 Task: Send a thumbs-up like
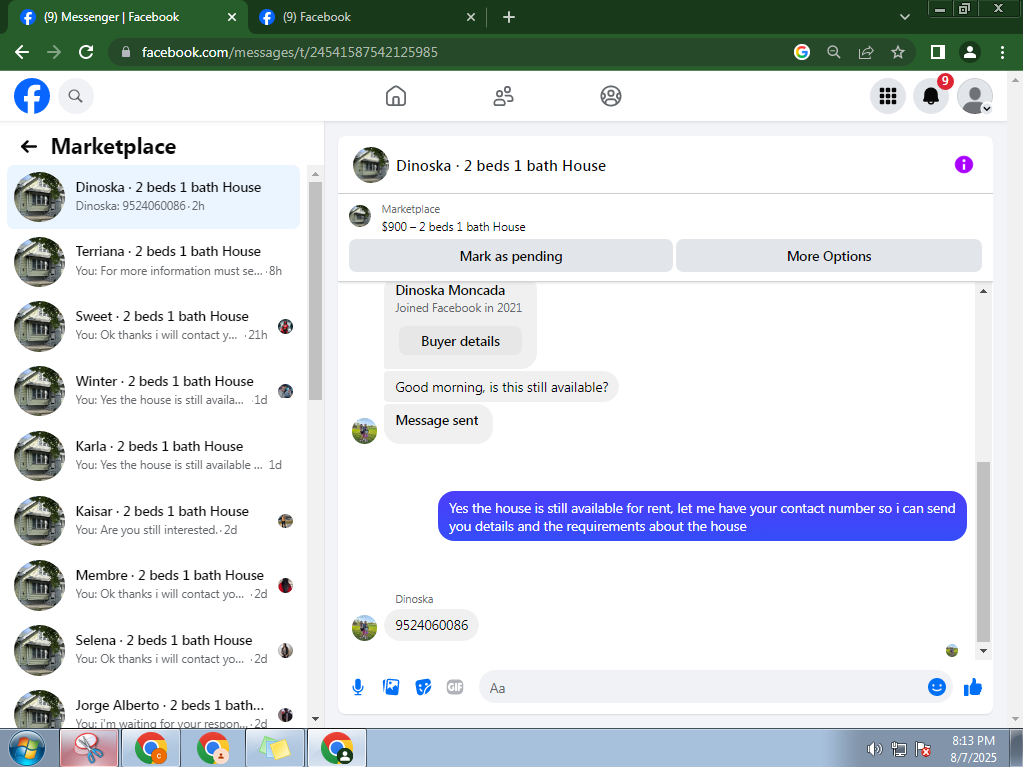[973, 687]
